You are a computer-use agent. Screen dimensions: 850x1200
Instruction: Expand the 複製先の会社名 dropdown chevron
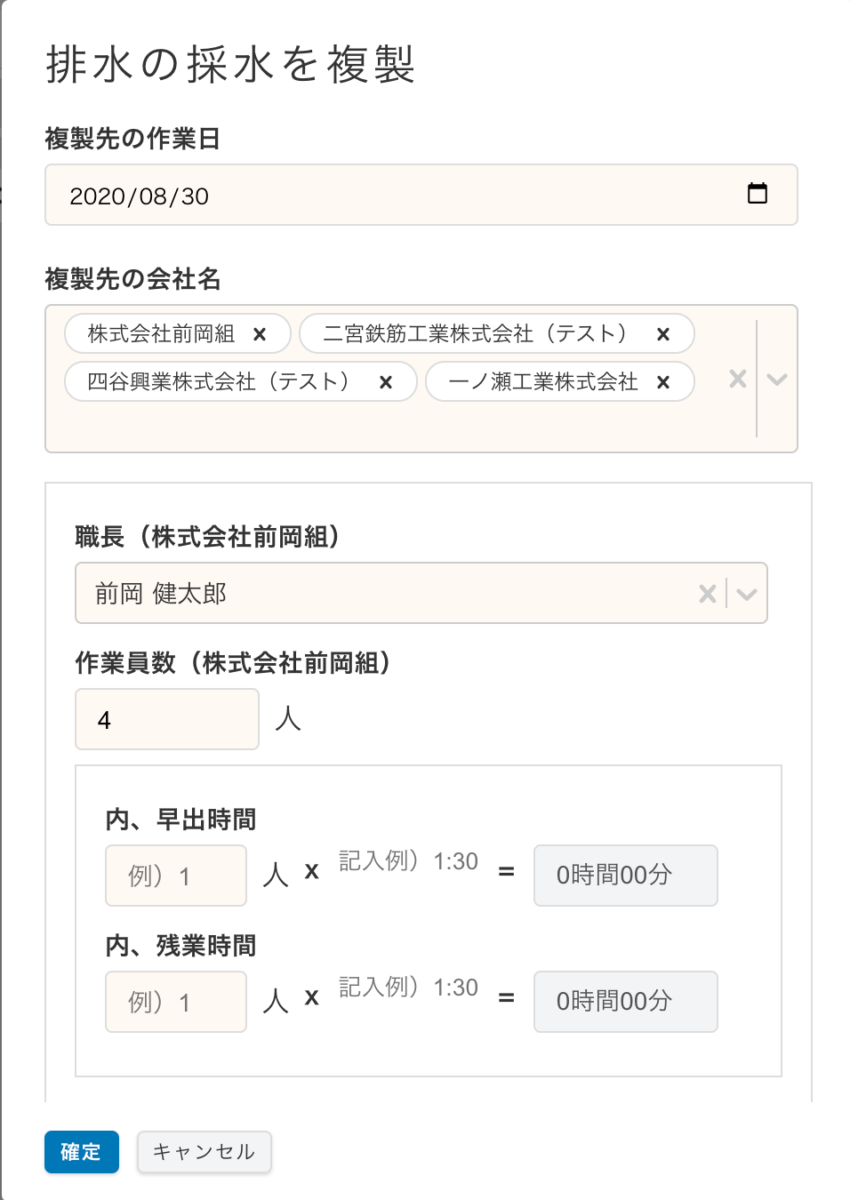tap(777, 379)
